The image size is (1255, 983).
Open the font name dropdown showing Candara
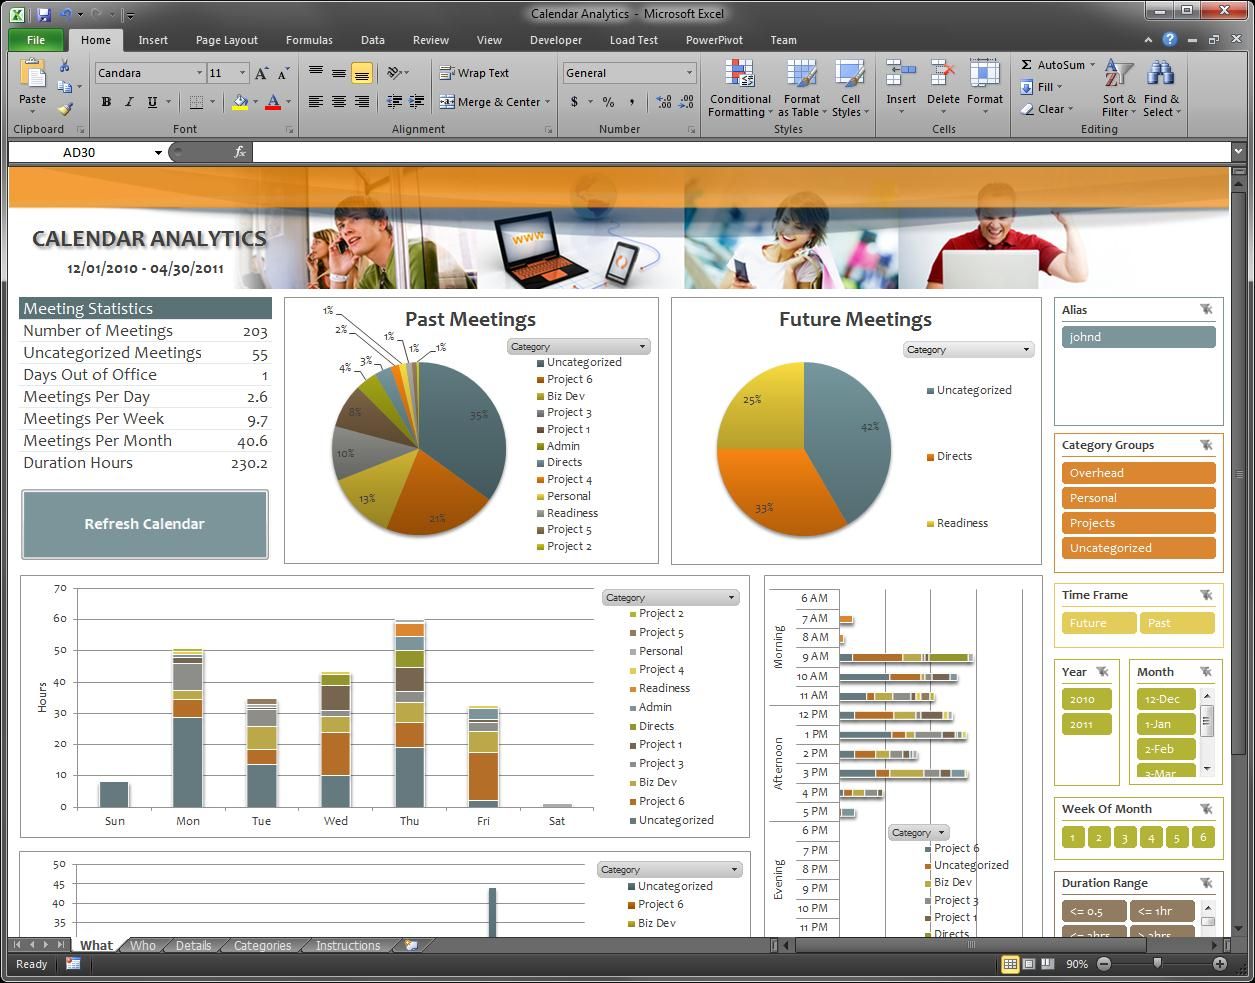tap(199, 73)
